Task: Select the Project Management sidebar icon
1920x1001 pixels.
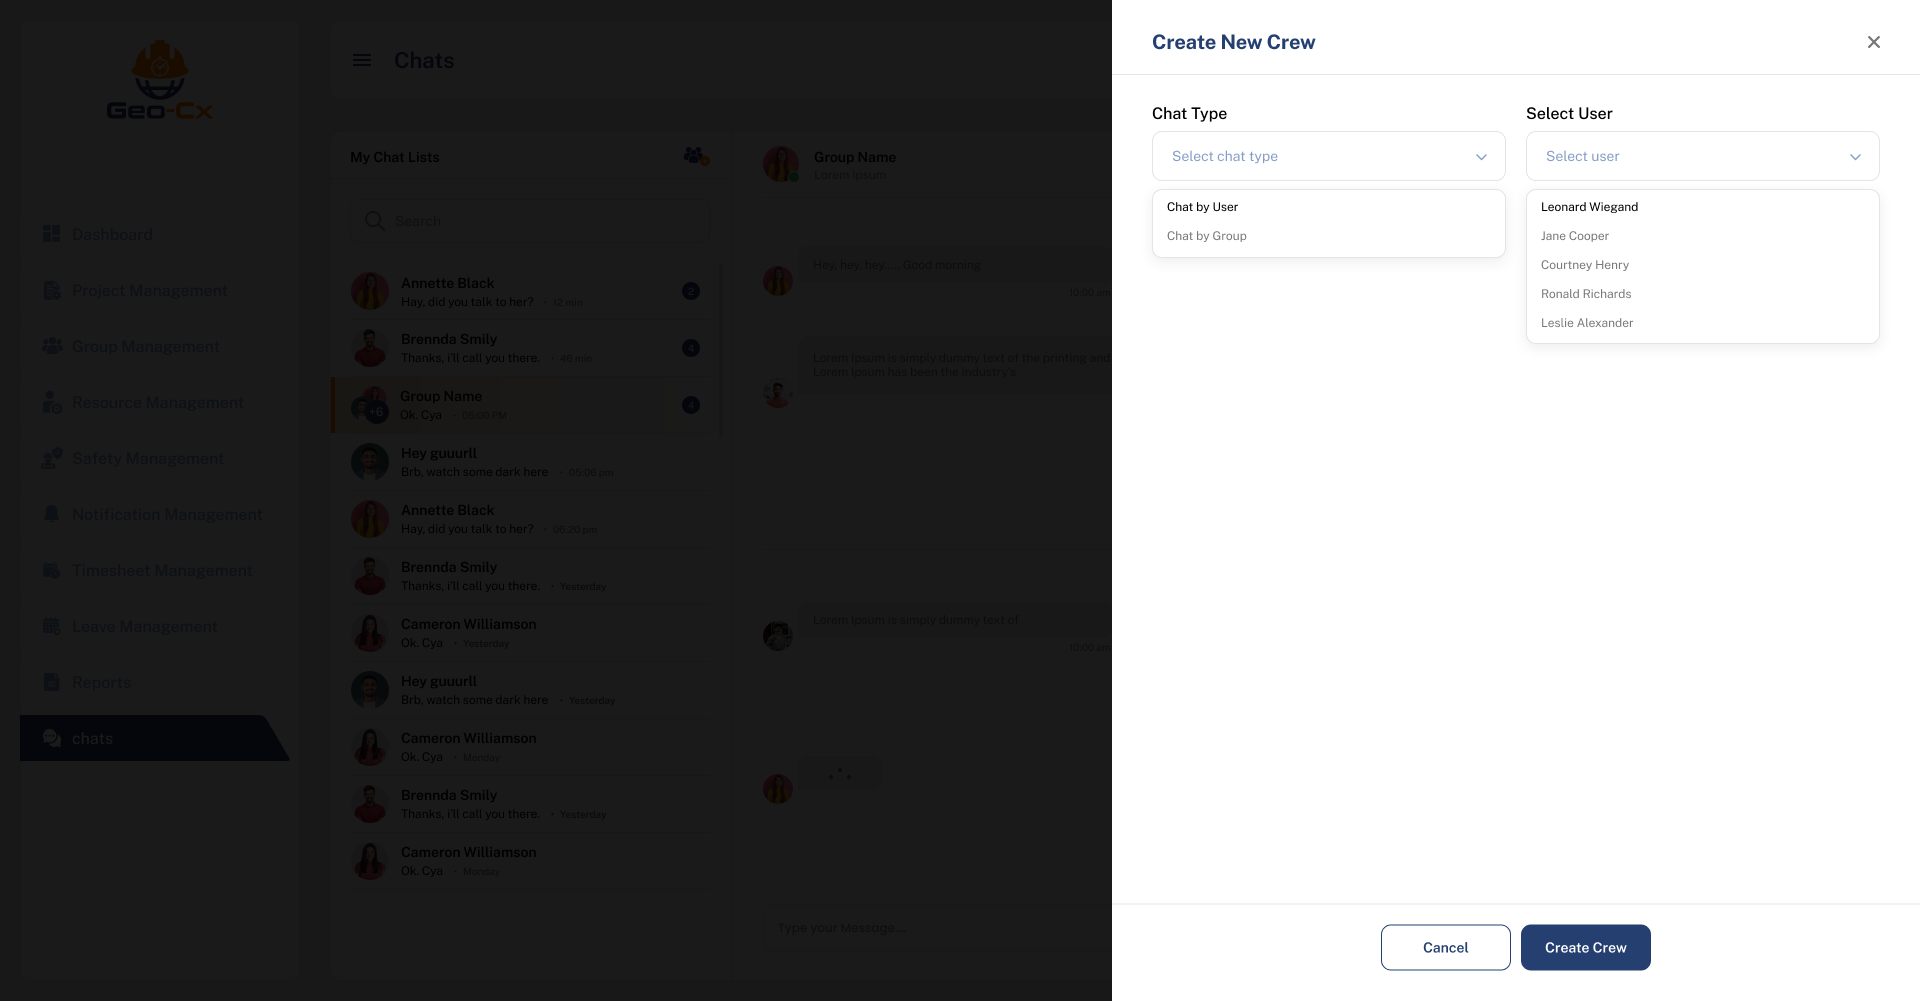Action: [52, 290]
